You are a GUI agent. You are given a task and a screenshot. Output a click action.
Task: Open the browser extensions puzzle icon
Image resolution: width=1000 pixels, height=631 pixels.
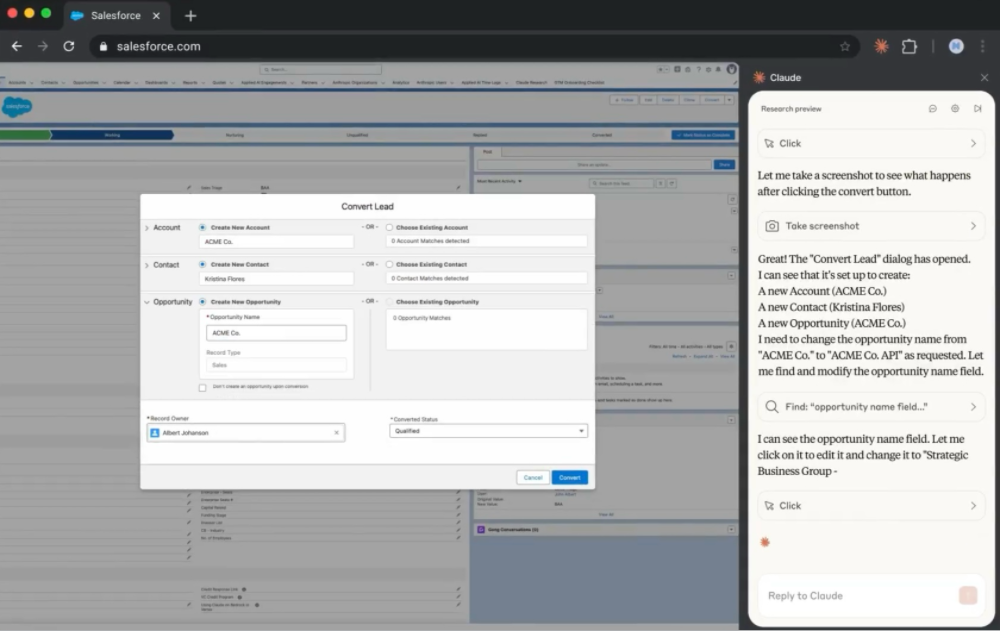coord(909,46)
